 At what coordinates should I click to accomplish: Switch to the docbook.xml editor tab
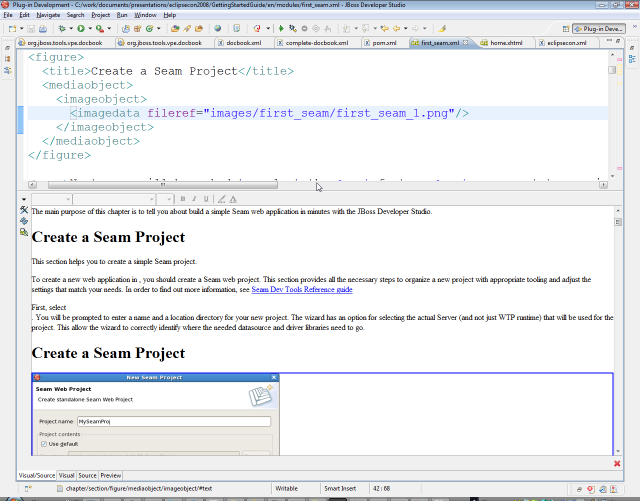pos(244,43)
